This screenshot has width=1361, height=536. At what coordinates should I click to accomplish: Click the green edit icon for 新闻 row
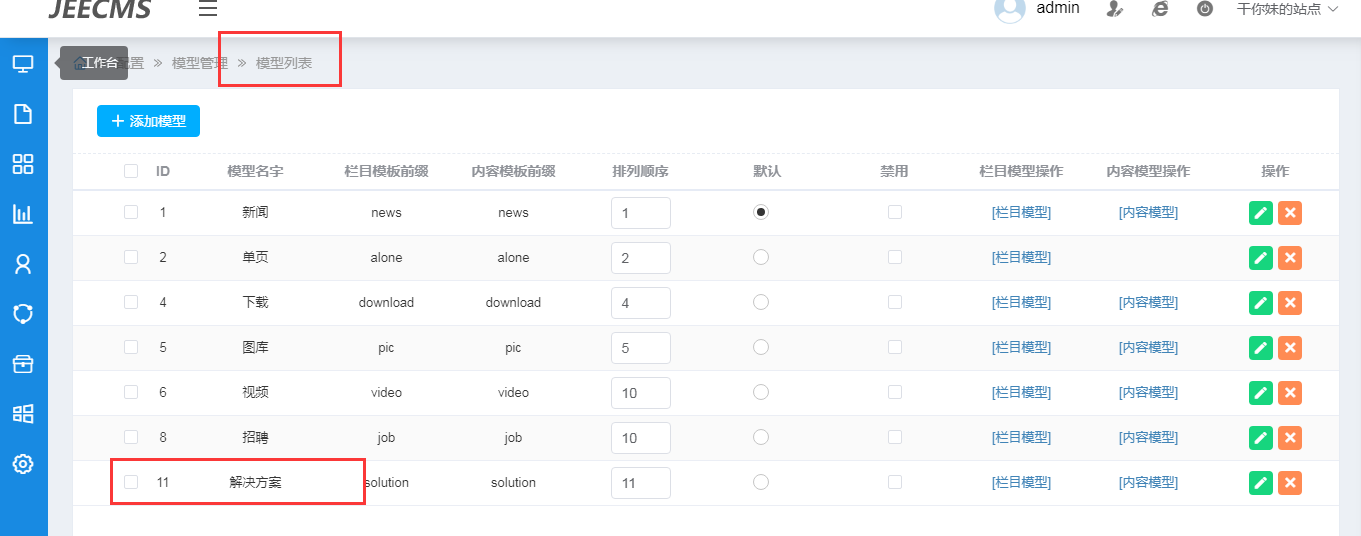(x=1261, y=213)
